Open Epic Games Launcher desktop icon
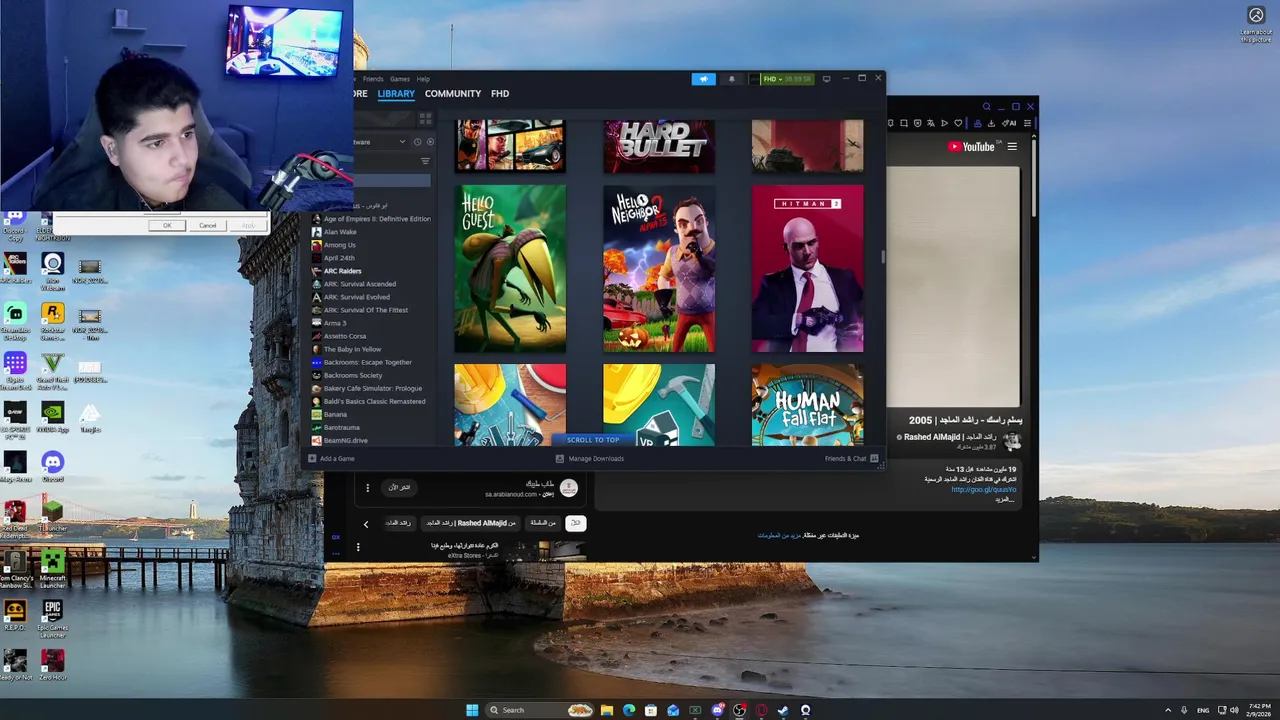The image size is (1280, 720). point(52,618)
